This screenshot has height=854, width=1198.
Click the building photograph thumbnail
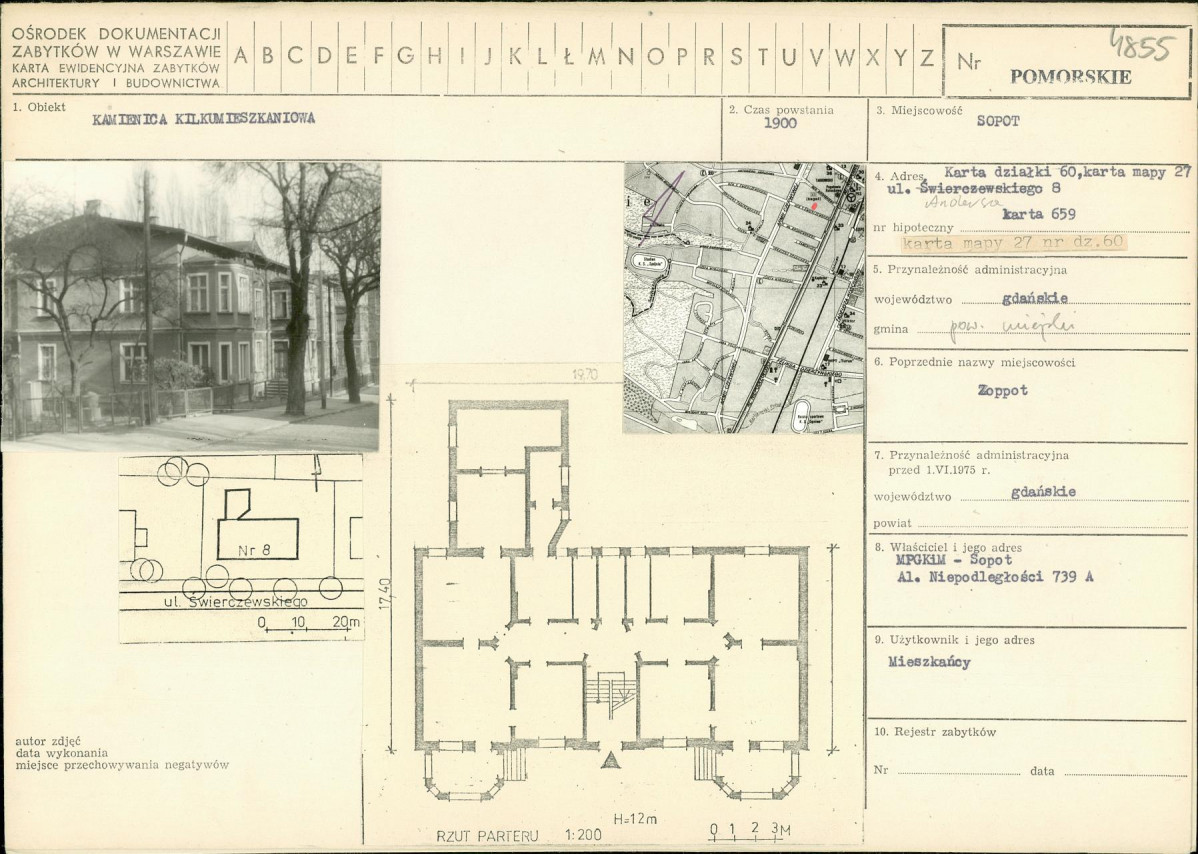[191, 306]
